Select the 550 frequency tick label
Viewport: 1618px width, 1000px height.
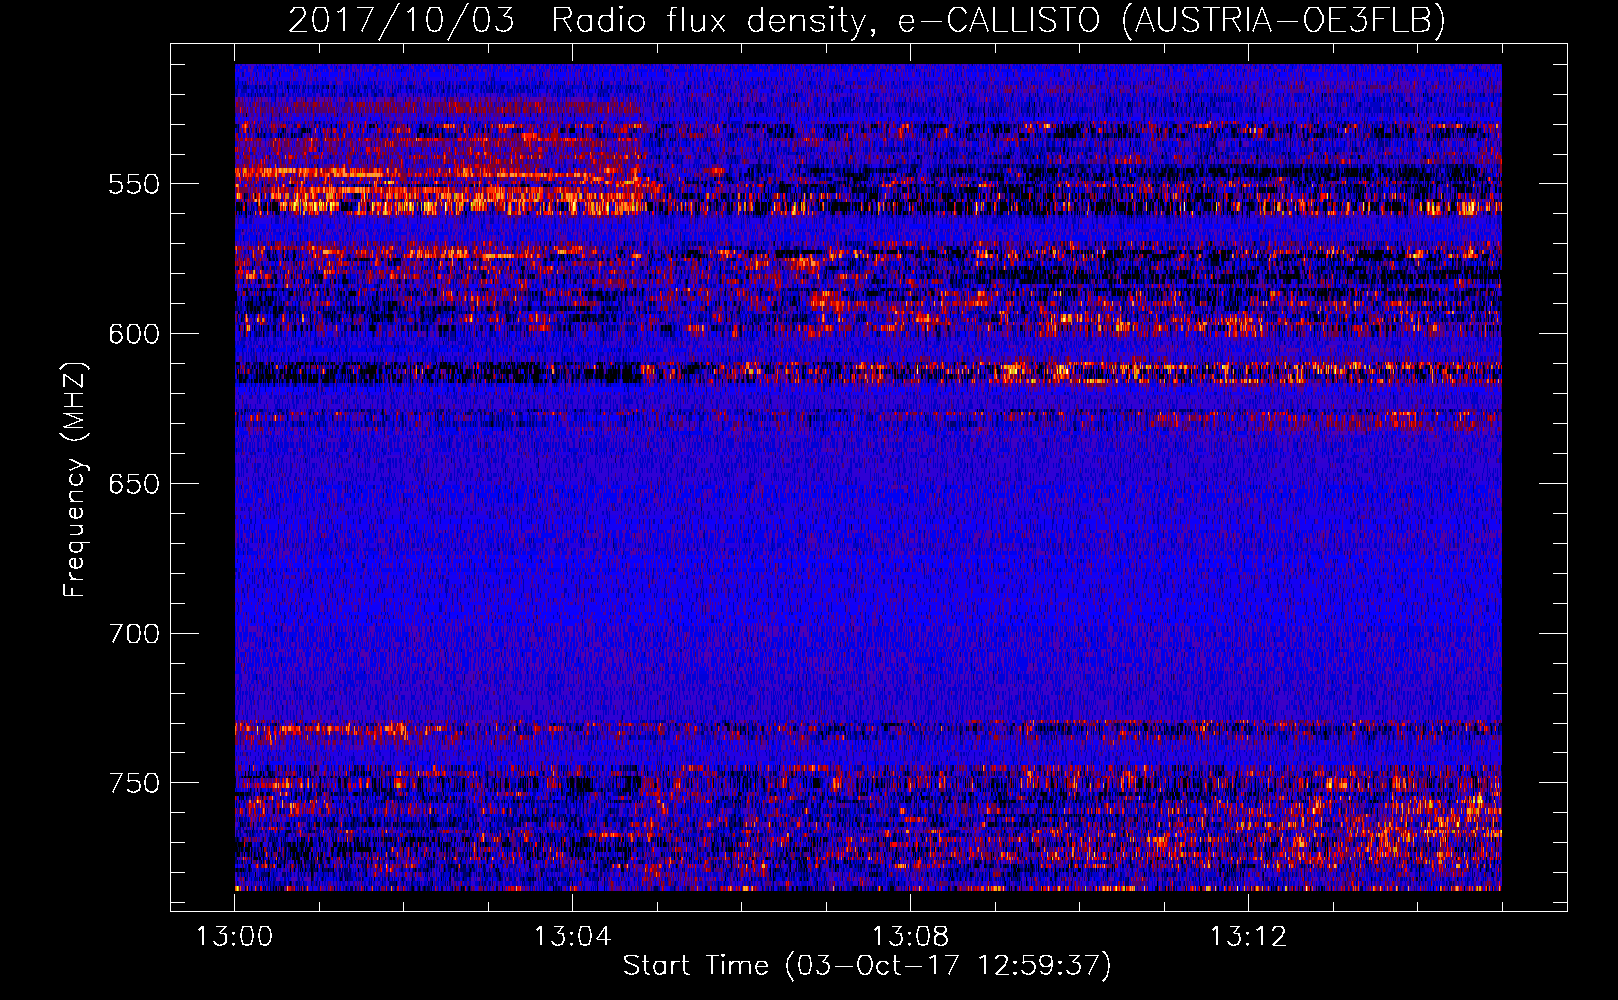click(134, 184)
